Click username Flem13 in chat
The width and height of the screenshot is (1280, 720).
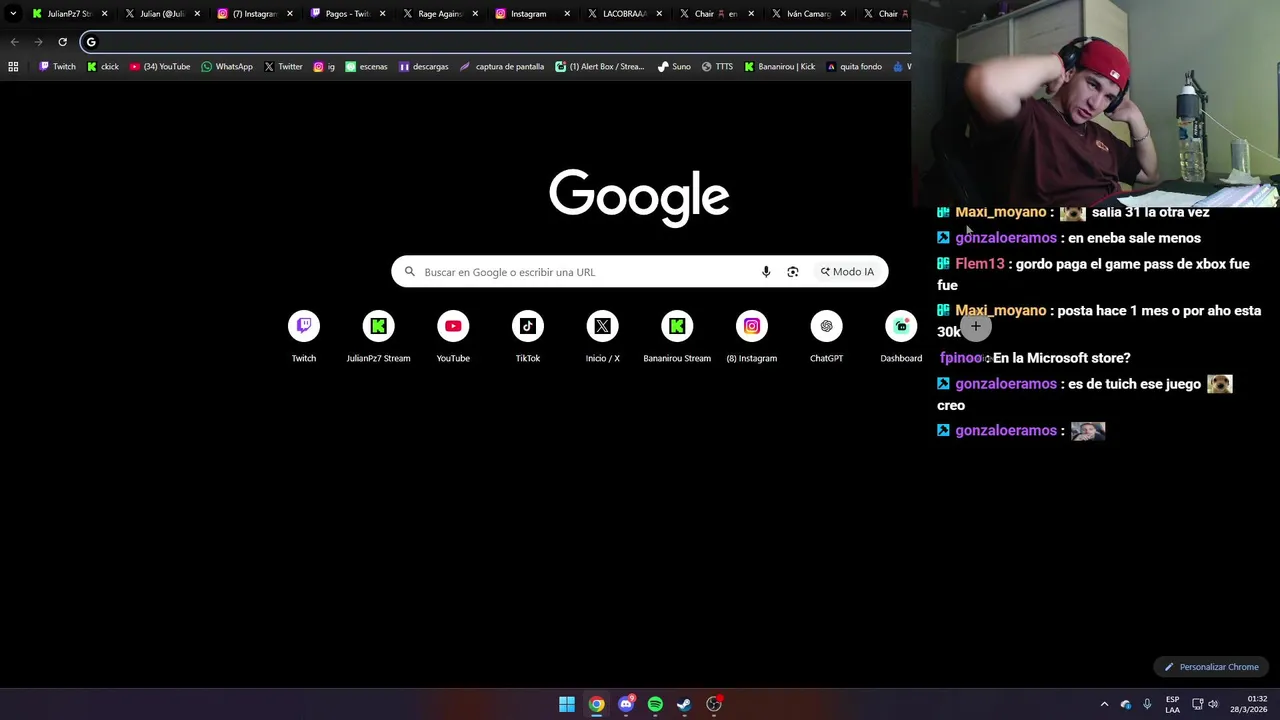click(979, 264)
